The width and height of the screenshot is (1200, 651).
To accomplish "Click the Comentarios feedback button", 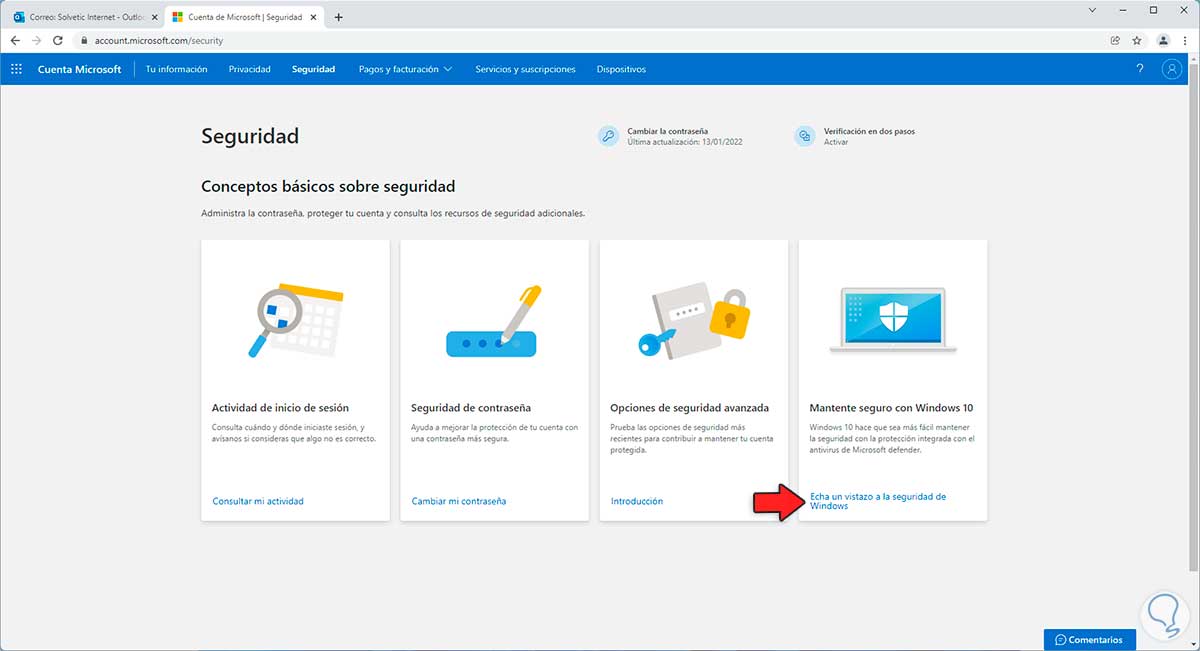I will pos(1089,639).
